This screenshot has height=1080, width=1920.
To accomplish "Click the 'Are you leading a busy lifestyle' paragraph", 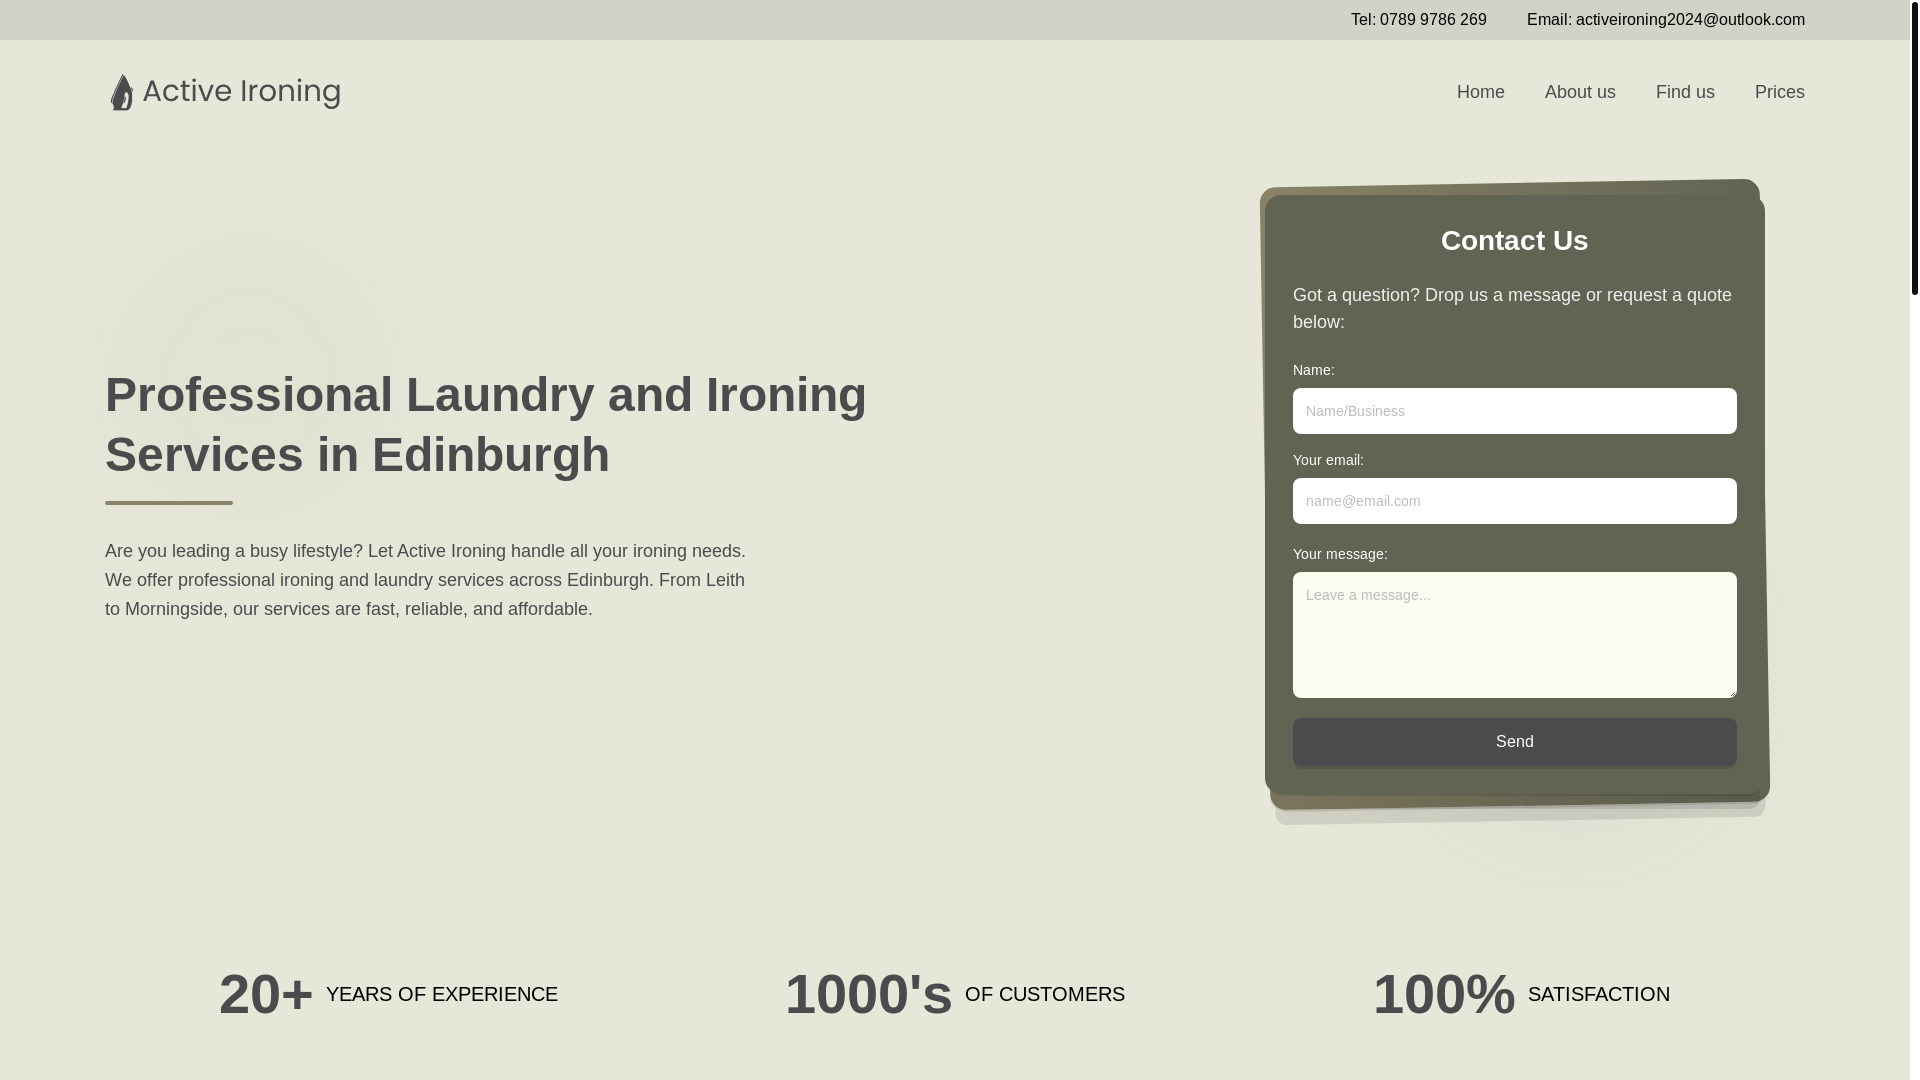I will click(427, 580).
